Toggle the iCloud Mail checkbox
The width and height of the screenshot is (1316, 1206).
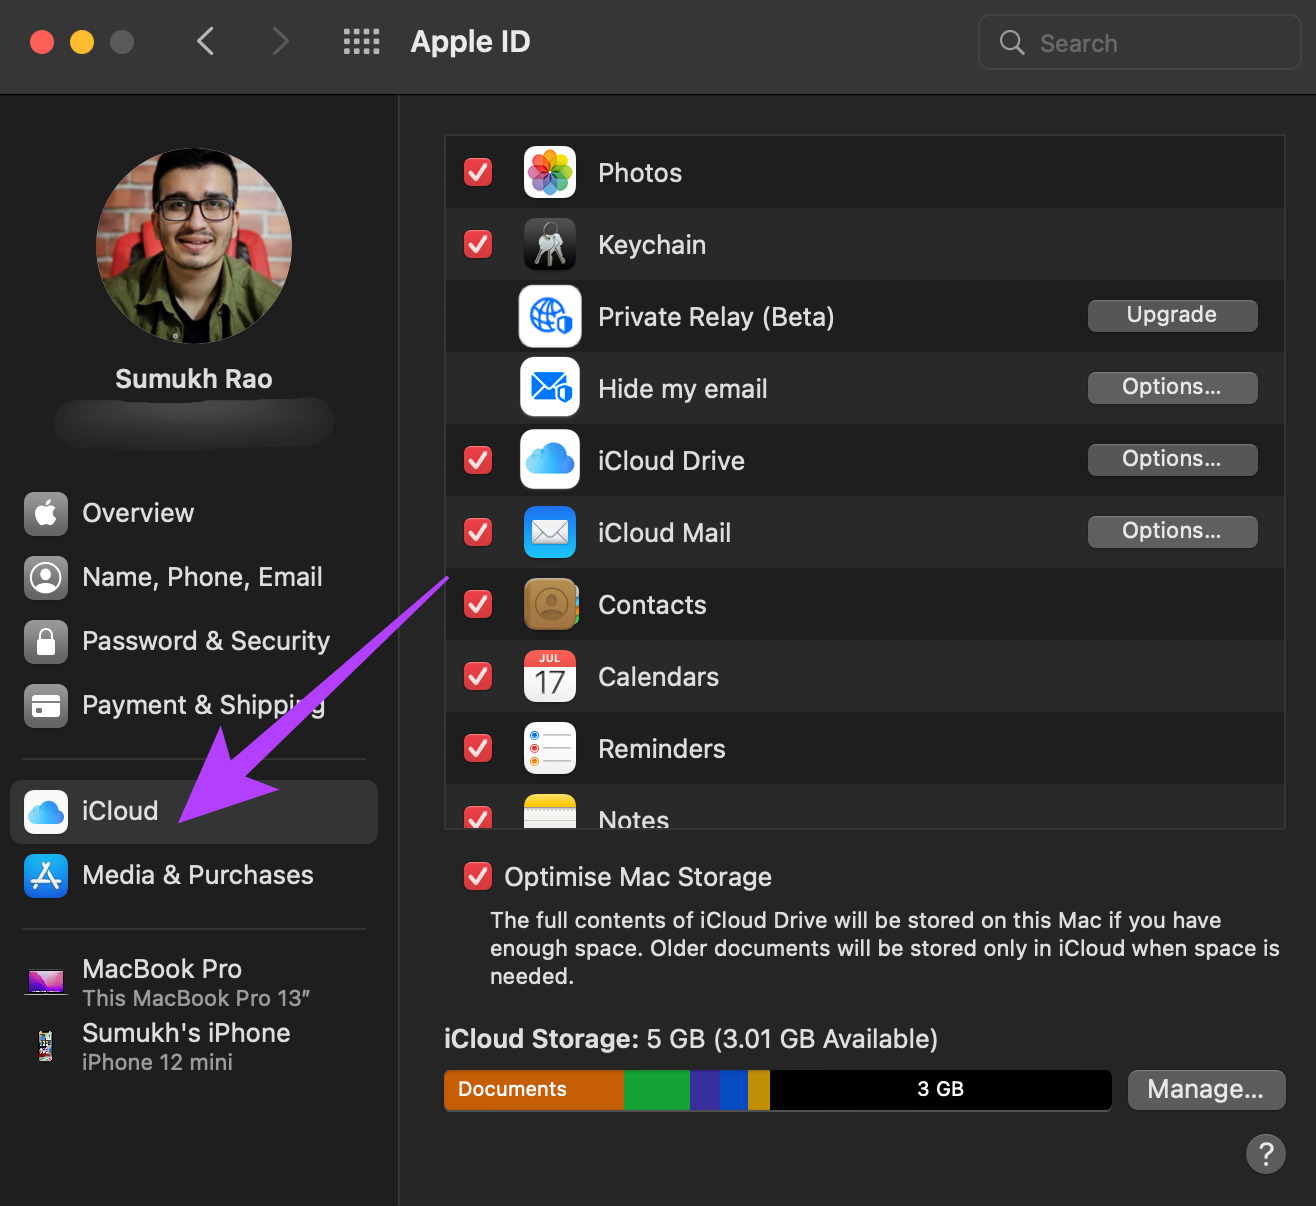point(478,532)
